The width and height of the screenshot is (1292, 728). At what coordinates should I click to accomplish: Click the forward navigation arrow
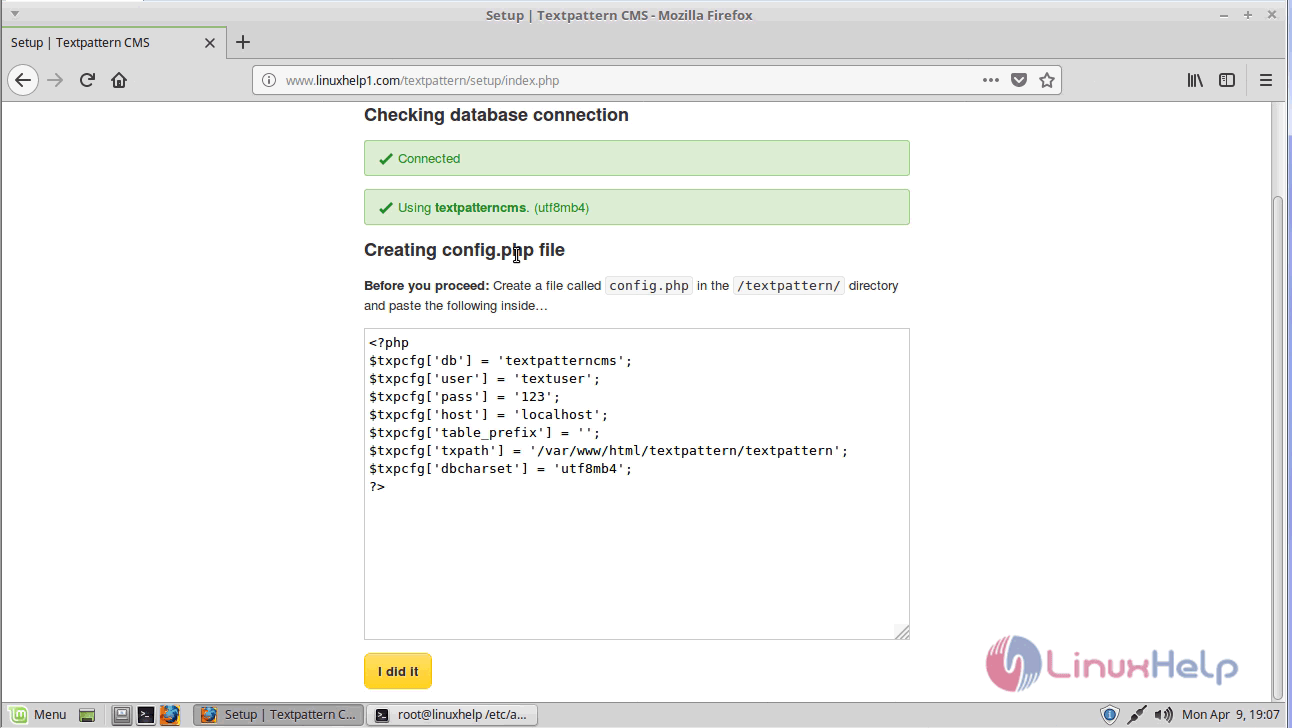coord(55,80)
